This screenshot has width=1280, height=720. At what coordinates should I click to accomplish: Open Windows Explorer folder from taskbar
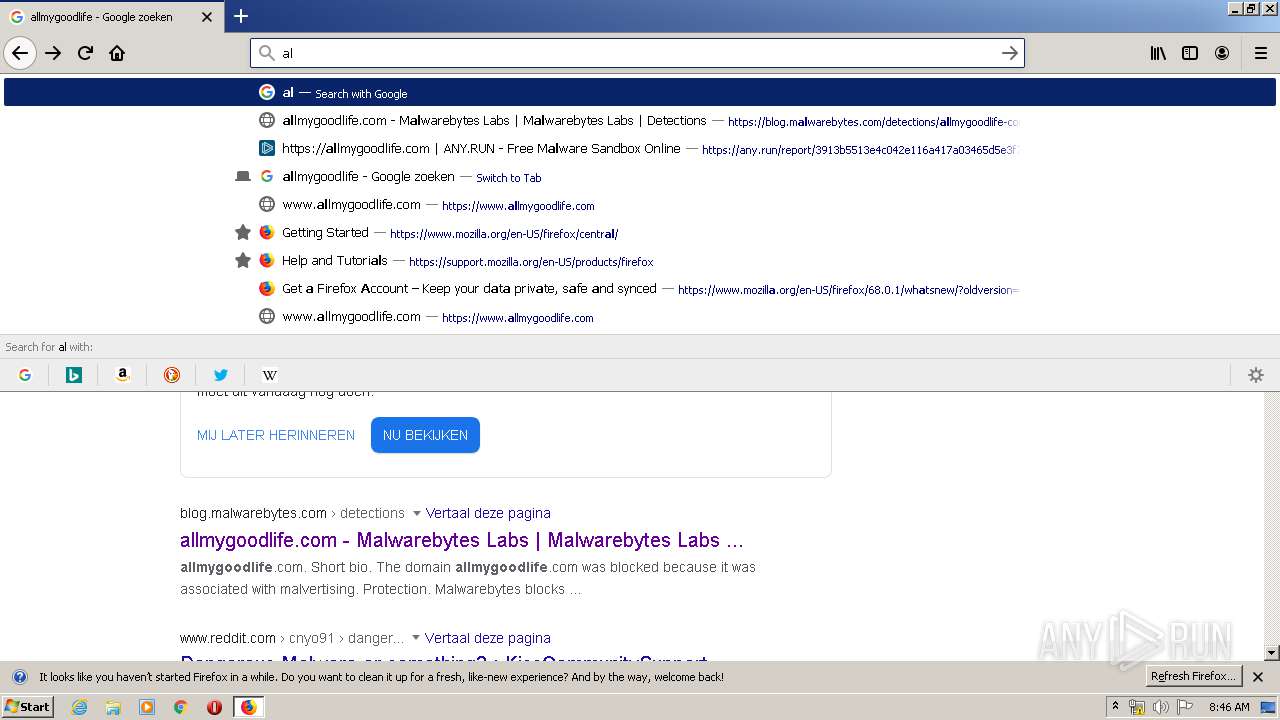click(x=113, y=707)
